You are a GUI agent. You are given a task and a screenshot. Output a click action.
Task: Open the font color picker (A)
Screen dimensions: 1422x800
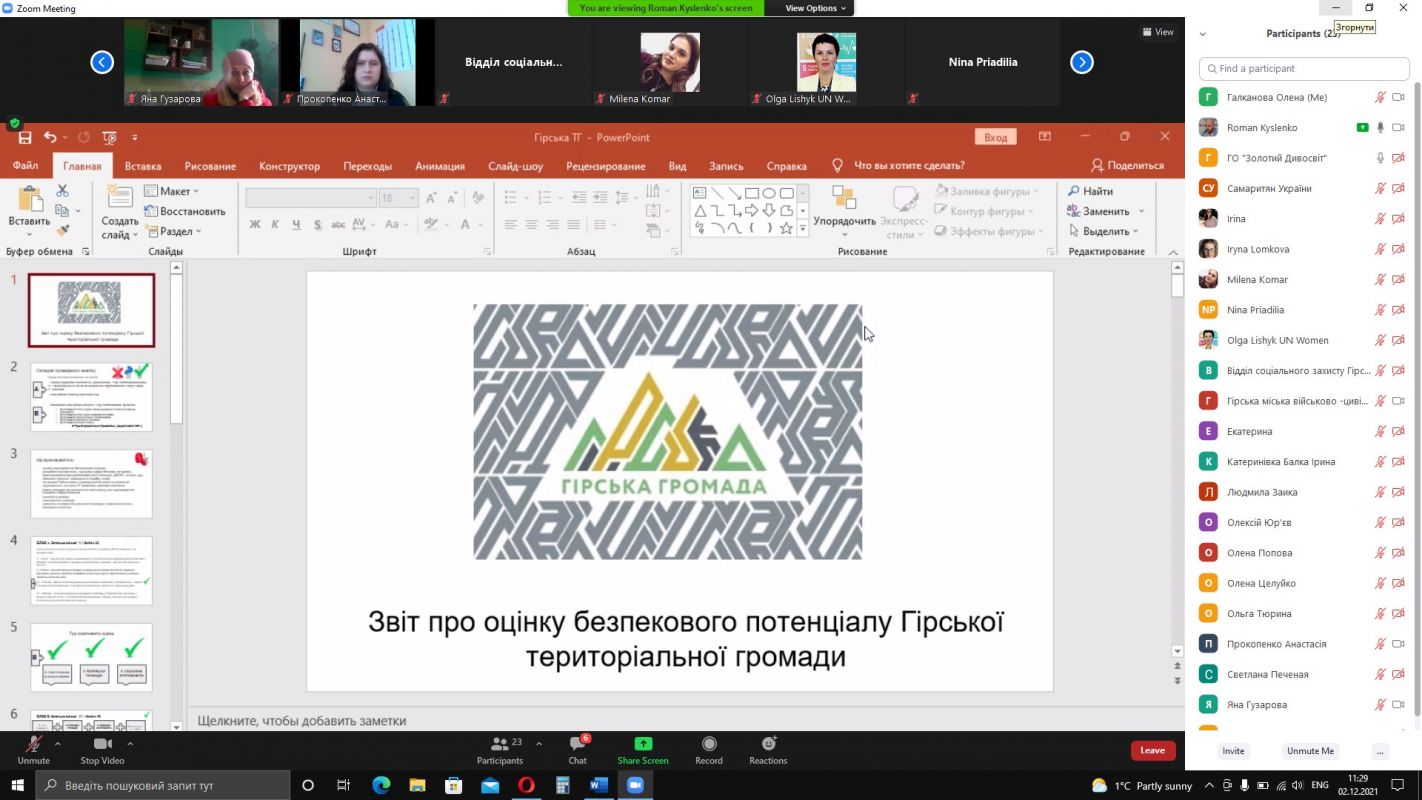click(466, 225)
